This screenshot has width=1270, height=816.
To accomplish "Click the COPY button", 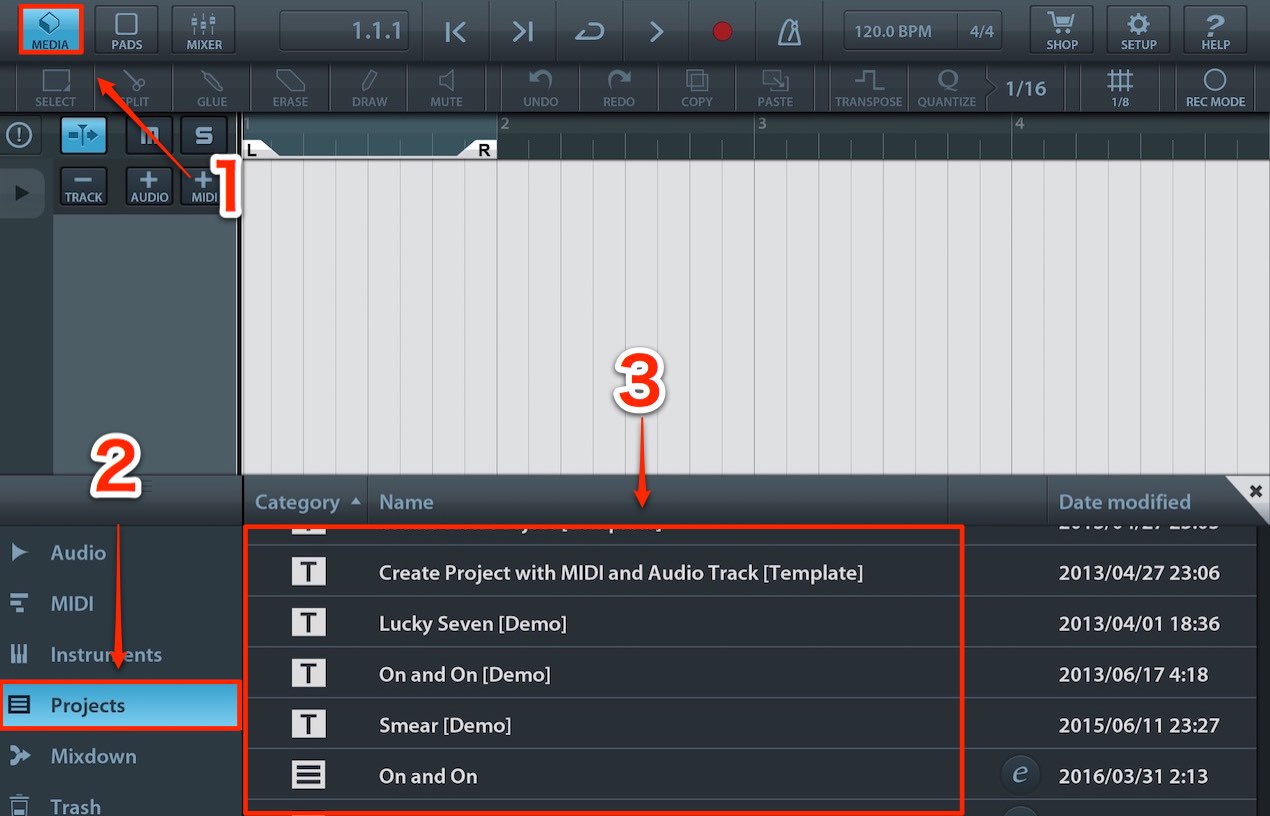I will click(x=697, y=88).
